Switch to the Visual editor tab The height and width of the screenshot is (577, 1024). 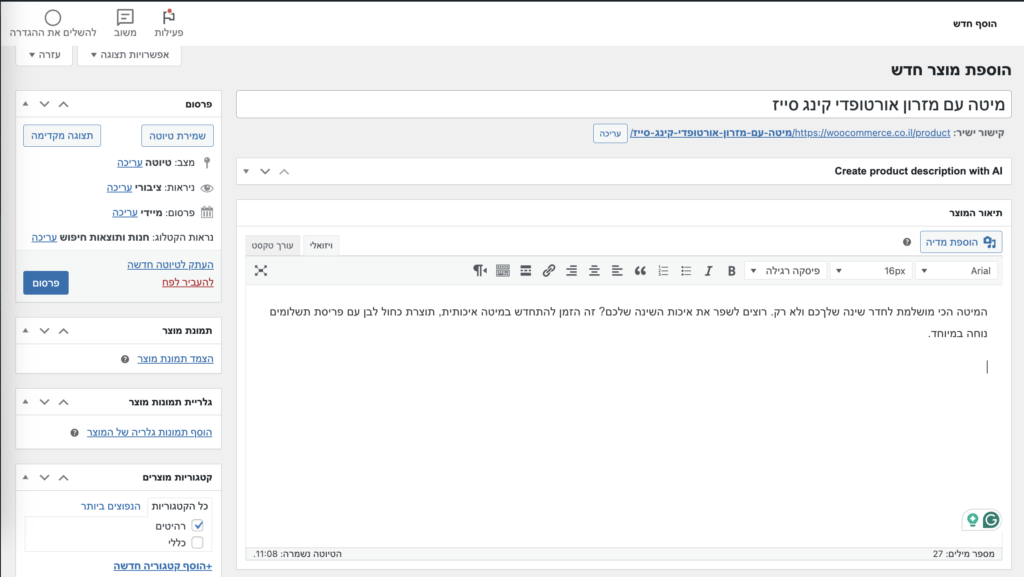click(321, 245)
